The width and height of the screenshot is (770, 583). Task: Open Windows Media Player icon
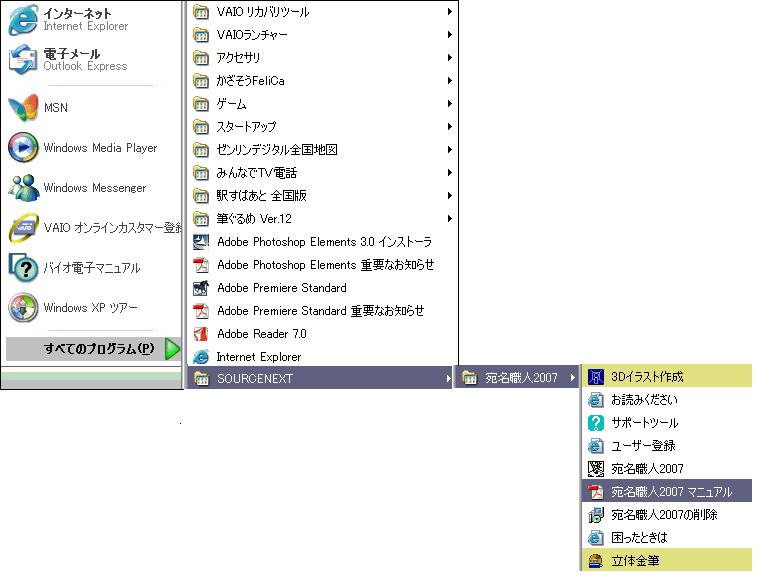coord(23,147)
